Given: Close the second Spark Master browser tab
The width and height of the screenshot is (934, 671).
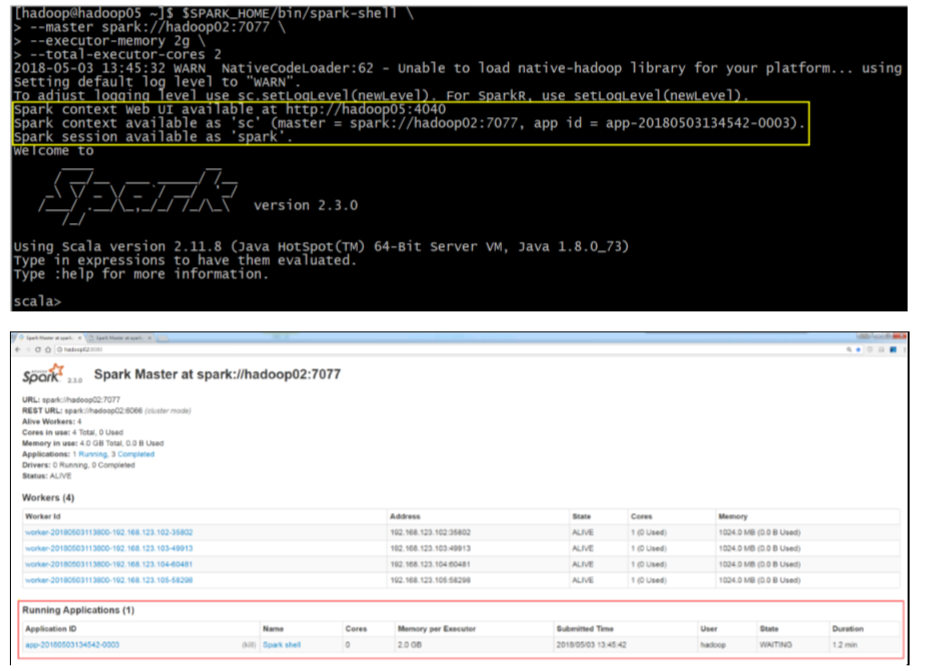Looking at the screenshot, I should click(x=150, y=338).
